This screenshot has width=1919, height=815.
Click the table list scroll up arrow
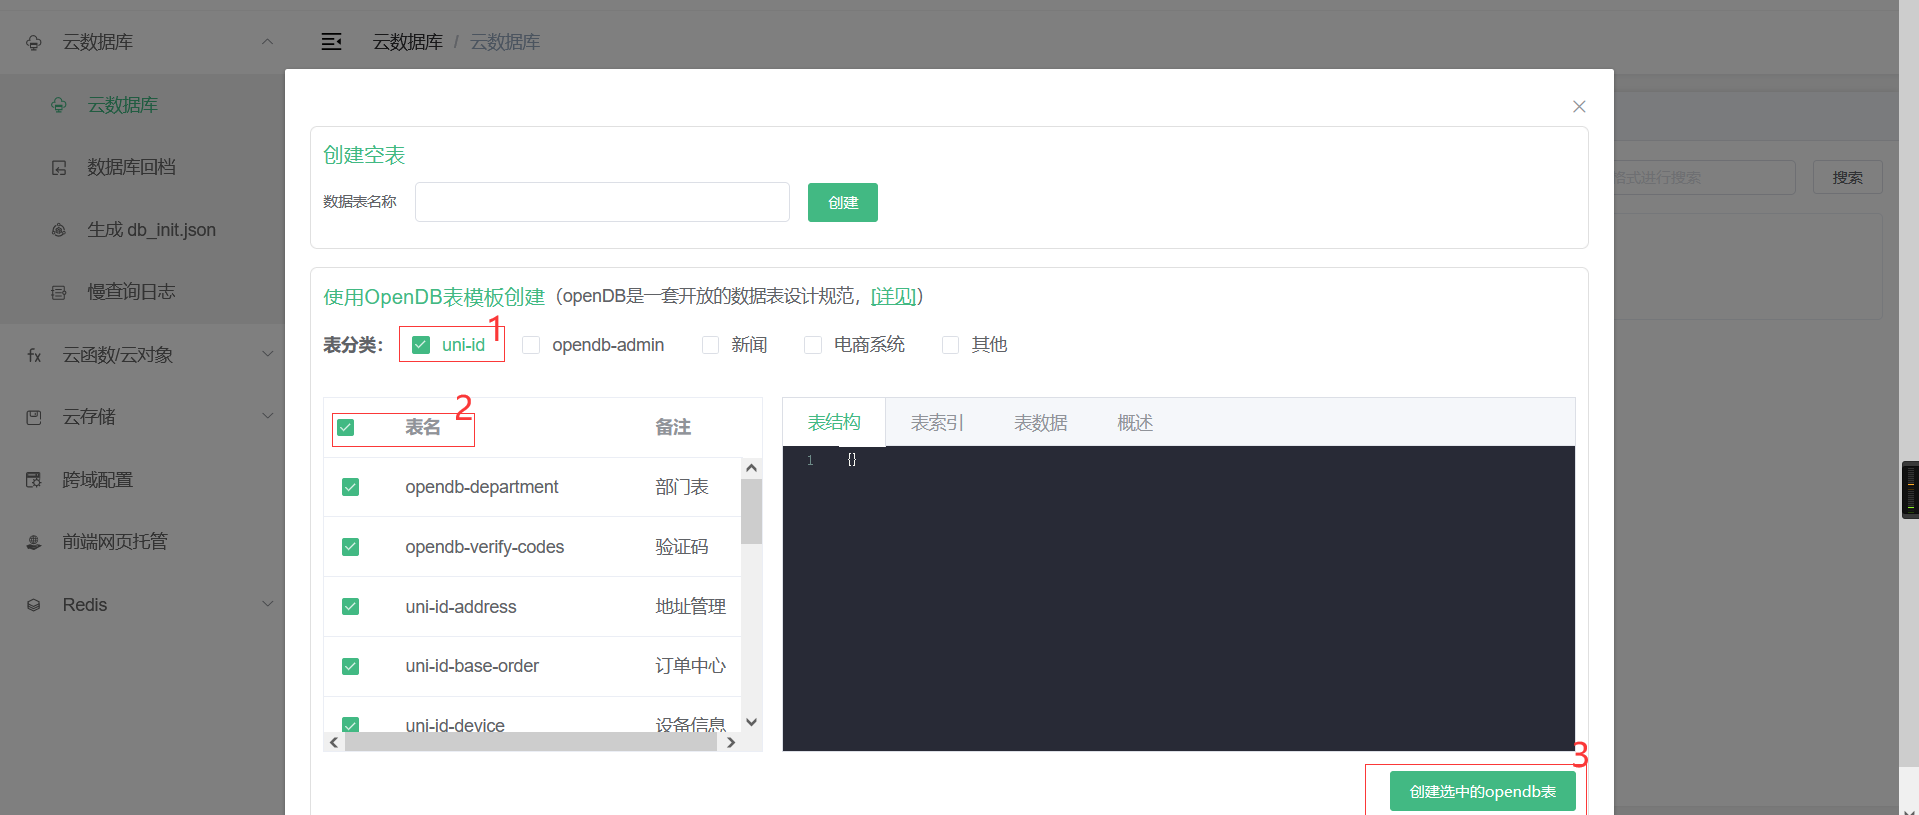(752, 468)
